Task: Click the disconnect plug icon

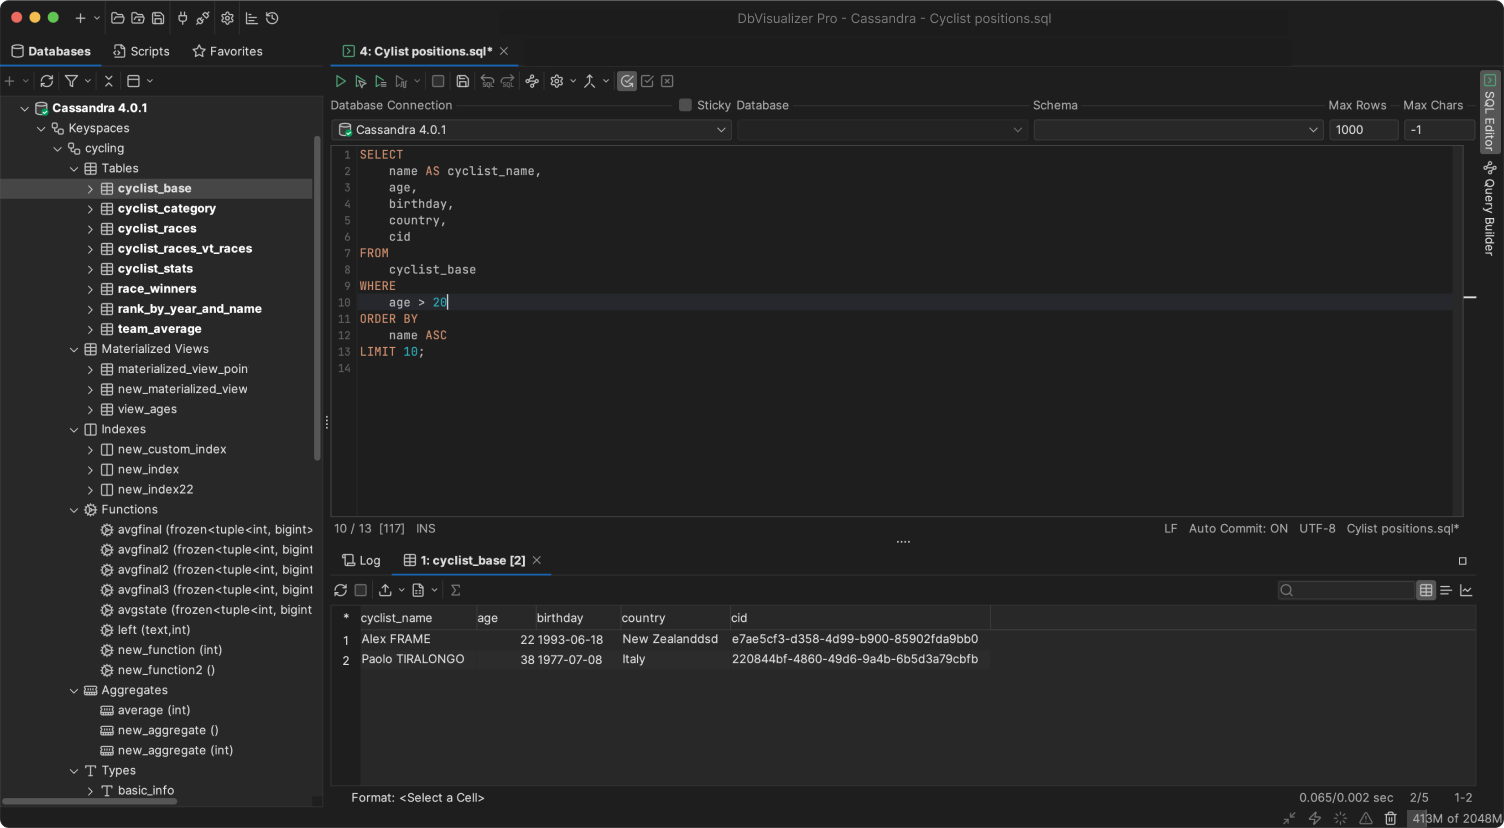Action: (203, 18)
